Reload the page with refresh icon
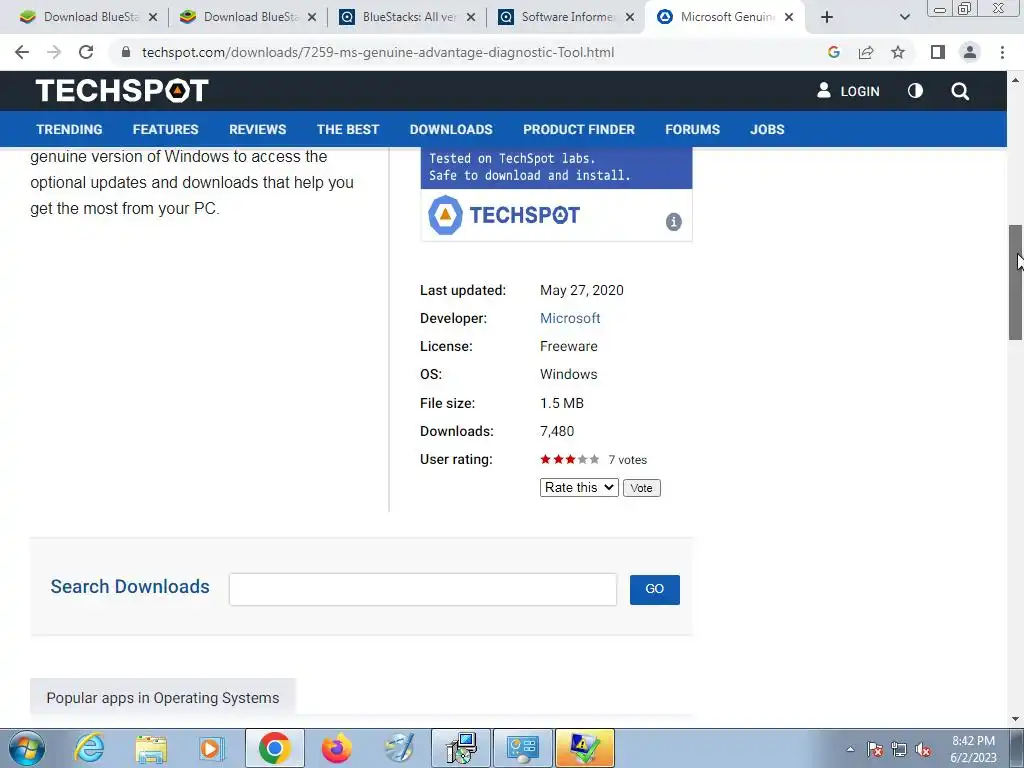Screen dimensions: 1024x768 point(86,52)
